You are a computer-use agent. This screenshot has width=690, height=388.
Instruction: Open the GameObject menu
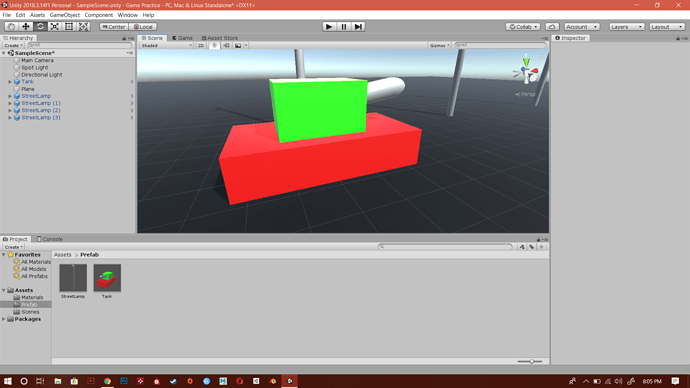pyautogui.click(x=65, y=15)
